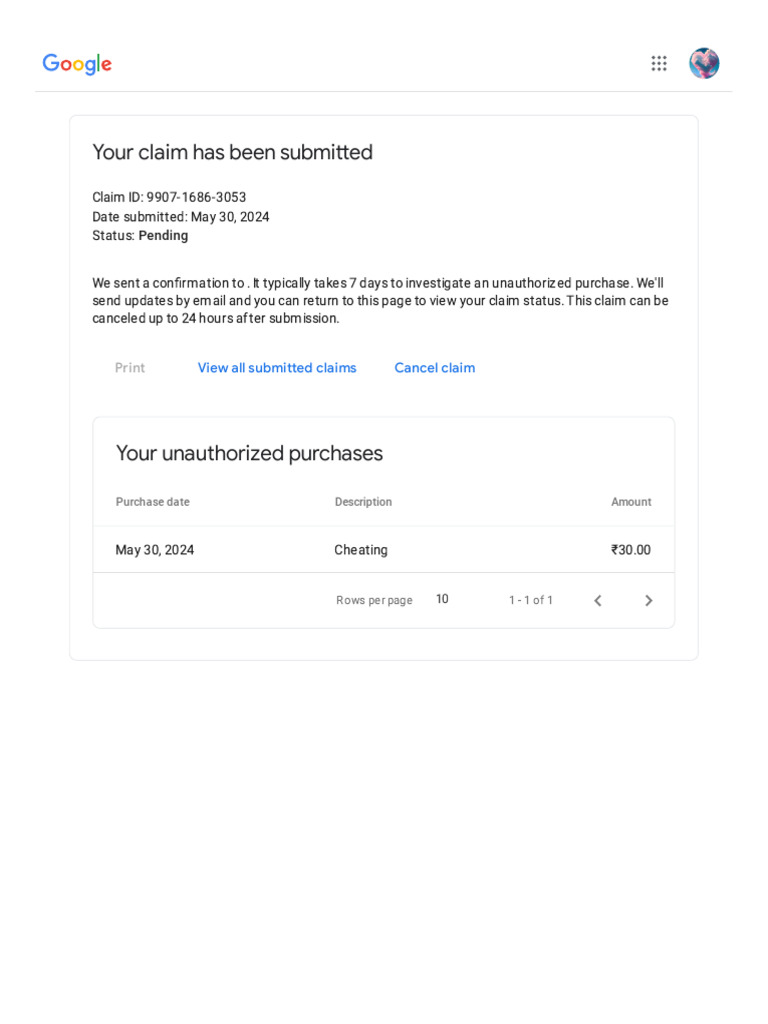Image resolution: width=768 pixels, height=1024 pixels.
Task: Open the Google apps grid icon
Action: point(659,63)
